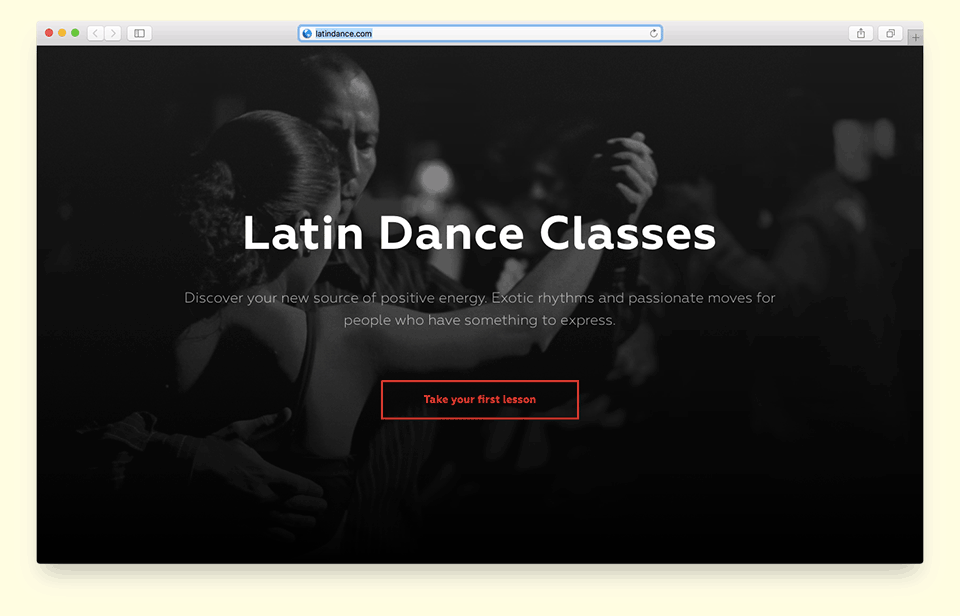
Task: Select the "Latin Dance Classes" heading
Action: coord(480,233)
